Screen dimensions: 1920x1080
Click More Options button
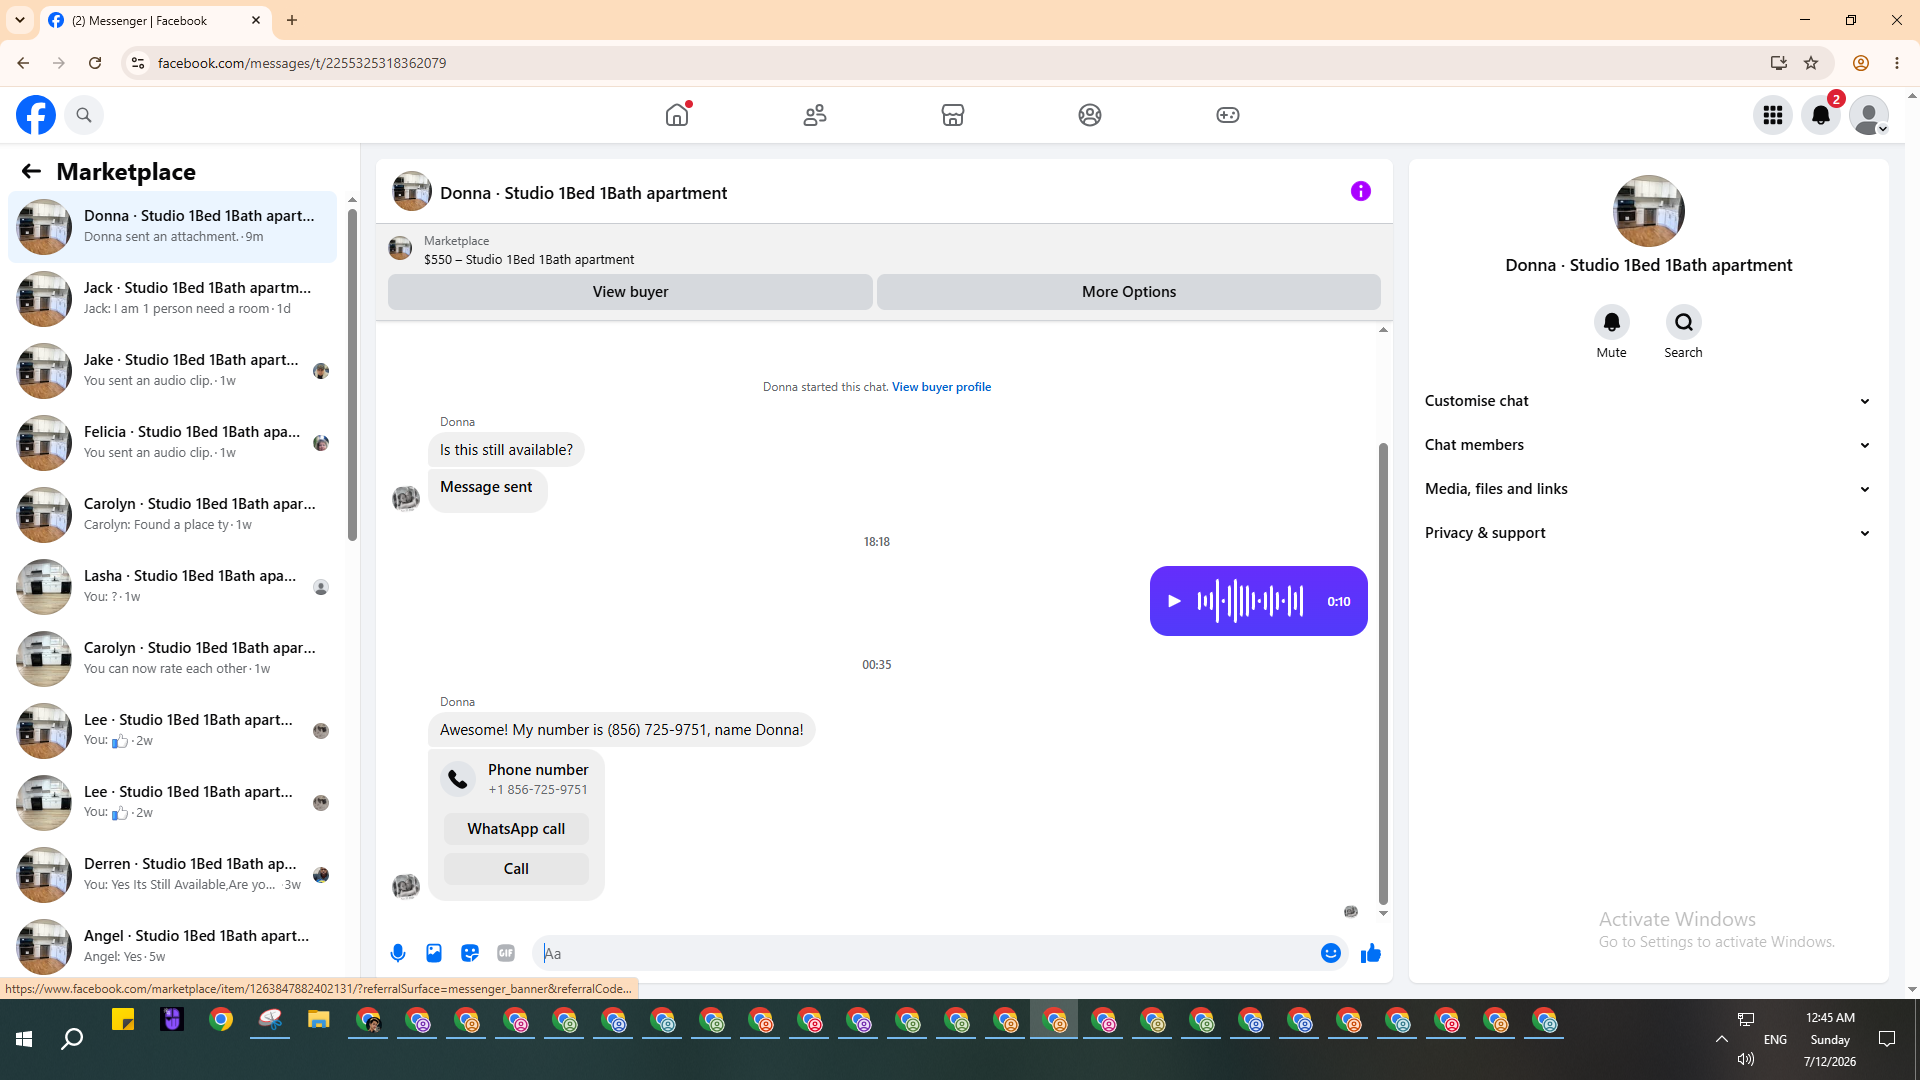(x=1129, y=292)
